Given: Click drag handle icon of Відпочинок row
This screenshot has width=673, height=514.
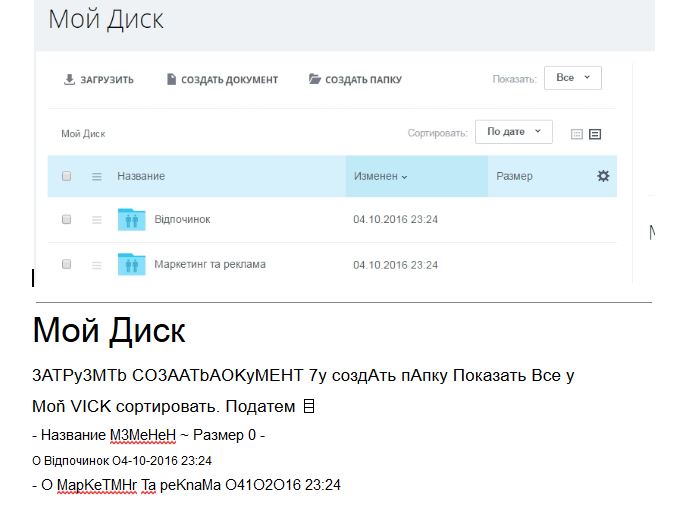Looking at the screenshot, I should tap(97, 219).
